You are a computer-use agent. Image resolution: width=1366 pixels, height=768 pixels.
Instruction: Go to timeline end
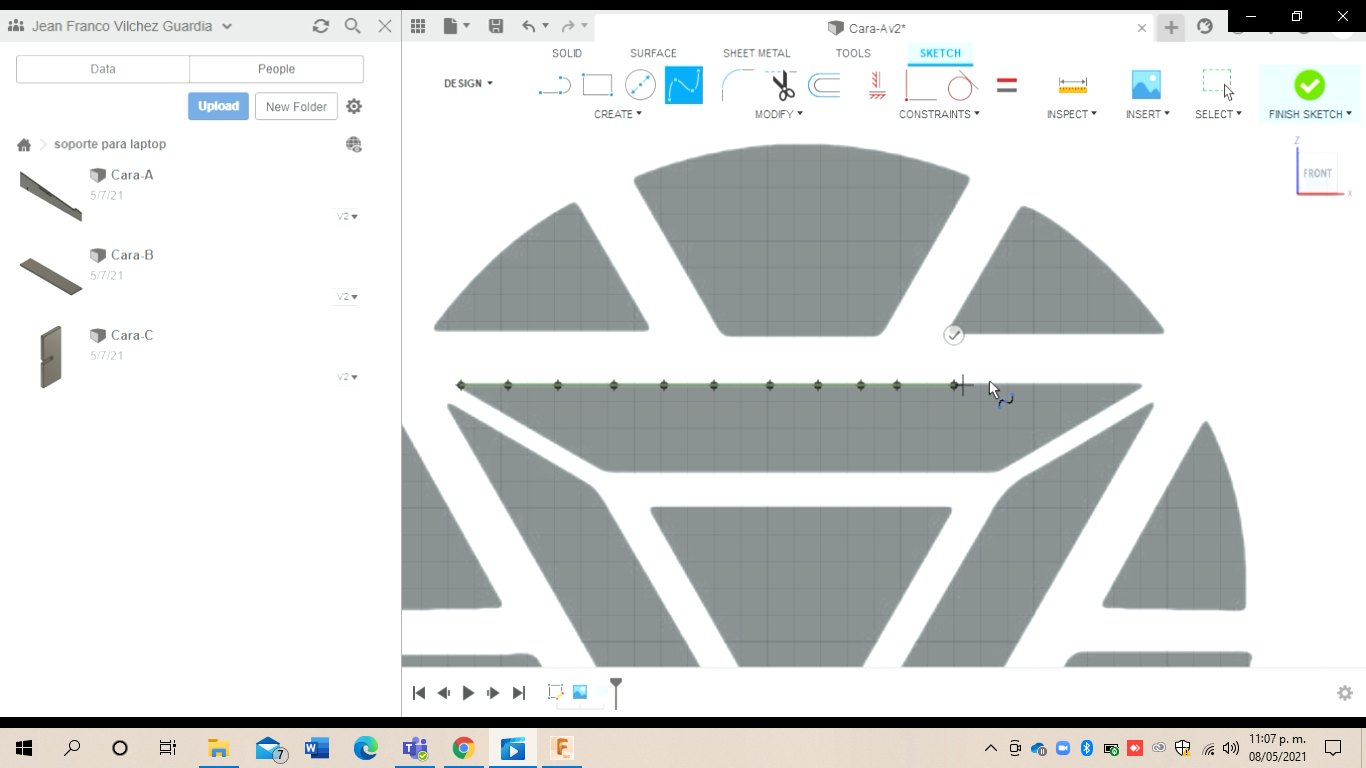tap(518, 693)
